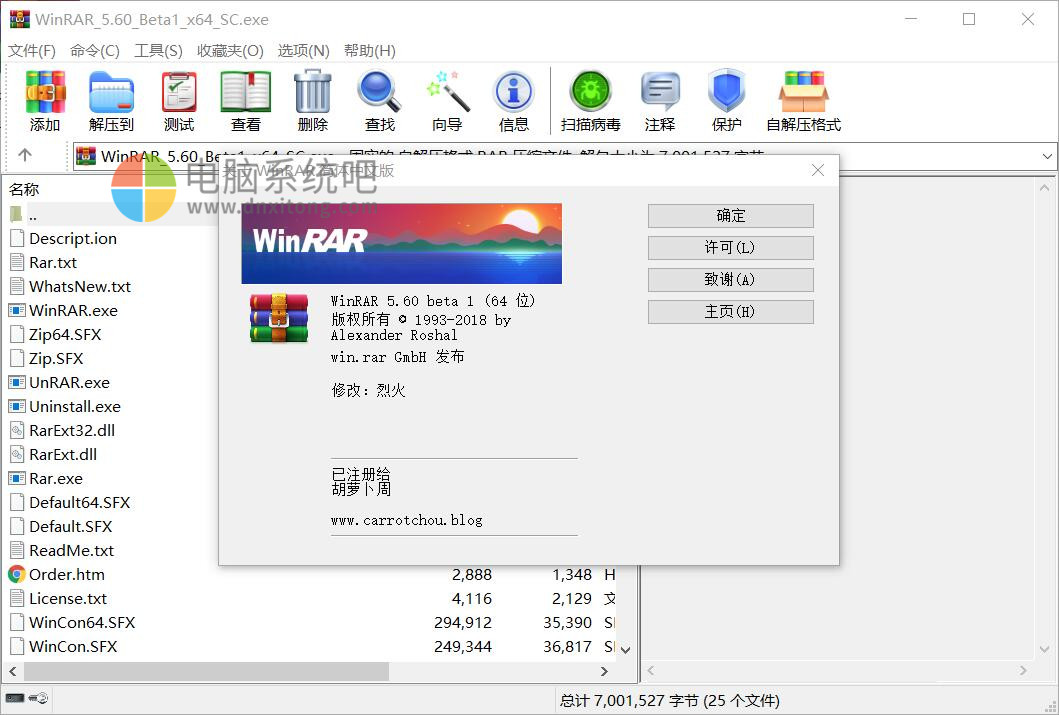Click the WinRAR app icon in title bar
Image resolution: width=1059 pixels, height=715 pixels.
(20, 19)
